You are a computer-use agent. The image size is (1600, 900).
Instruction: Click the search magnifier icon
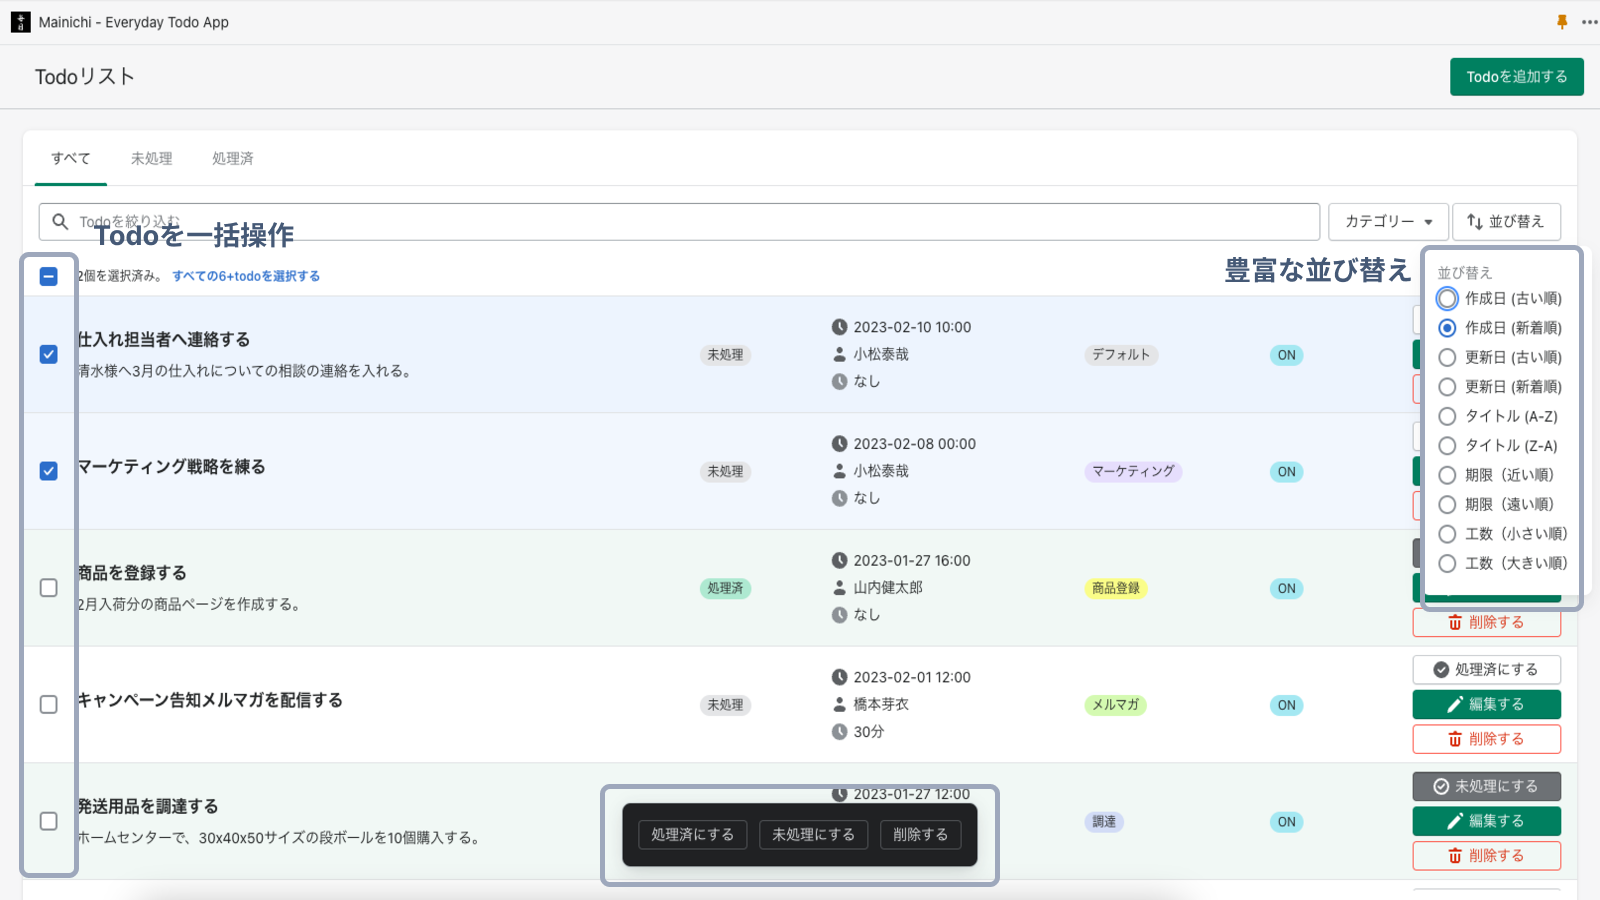pyautogui.click(x=60, y=221)
